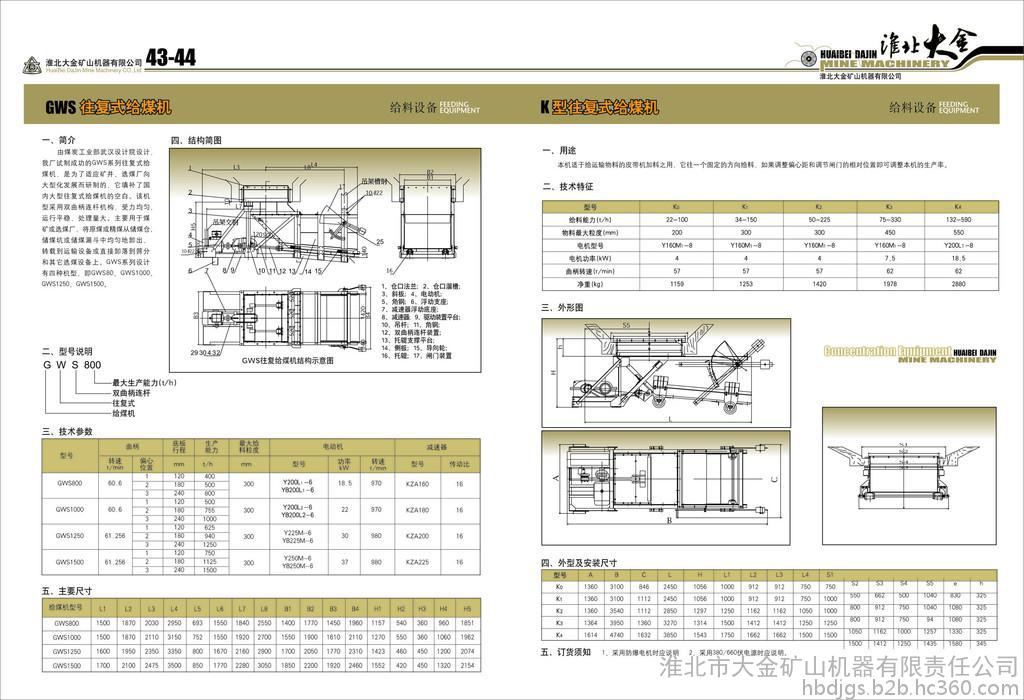Select the "四、结构简图" section heading

[x=197, y=140]
